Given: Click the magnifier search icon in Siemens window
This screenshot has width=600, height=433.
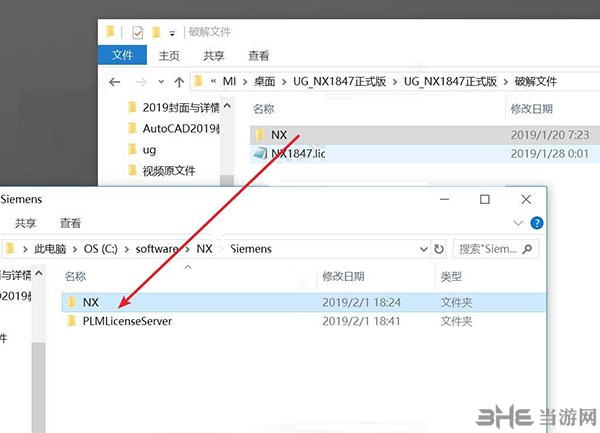Looking at the screenshot, I should (x=527, y=249).
